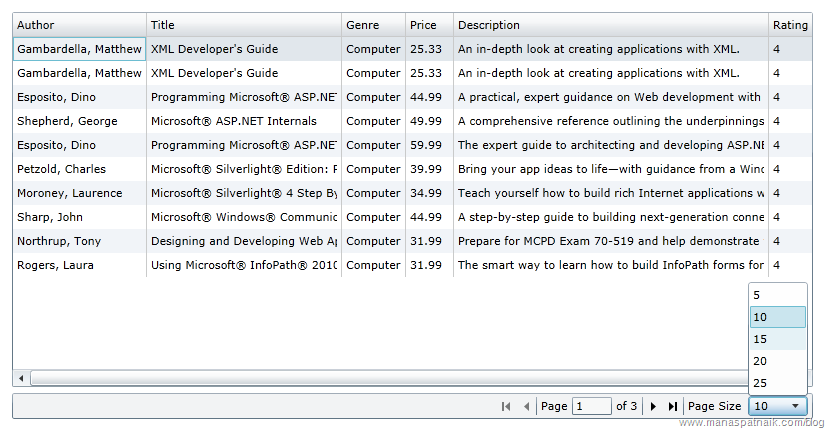This screenshot has height=428, width=825.
Task: Select author cell Petzold, Charles
Action: [79, 169]
